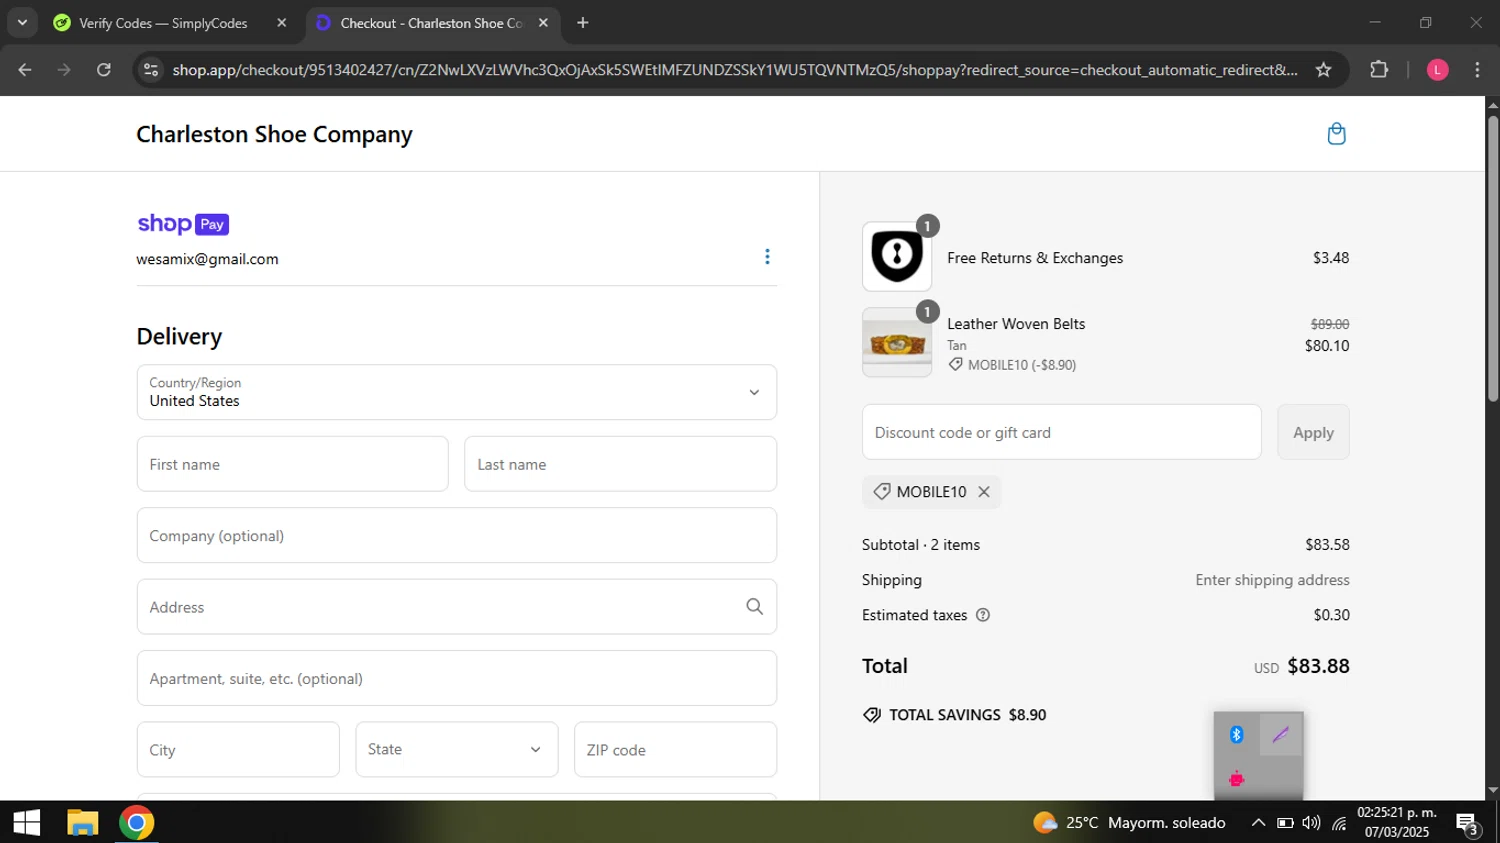
Task: Switch to the Verify Codes — SimplyCodes tab
Action: [x=170, y=23]
